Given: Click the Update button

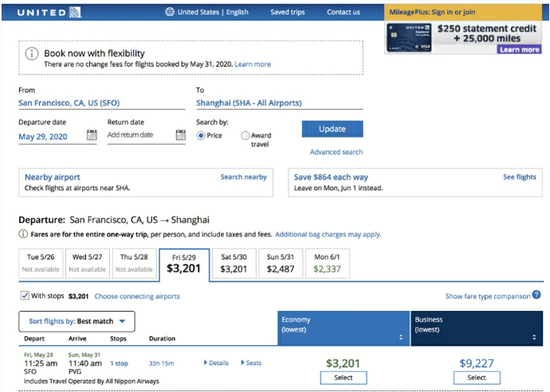Looking at the screenshot, I should tap(333, 129).
